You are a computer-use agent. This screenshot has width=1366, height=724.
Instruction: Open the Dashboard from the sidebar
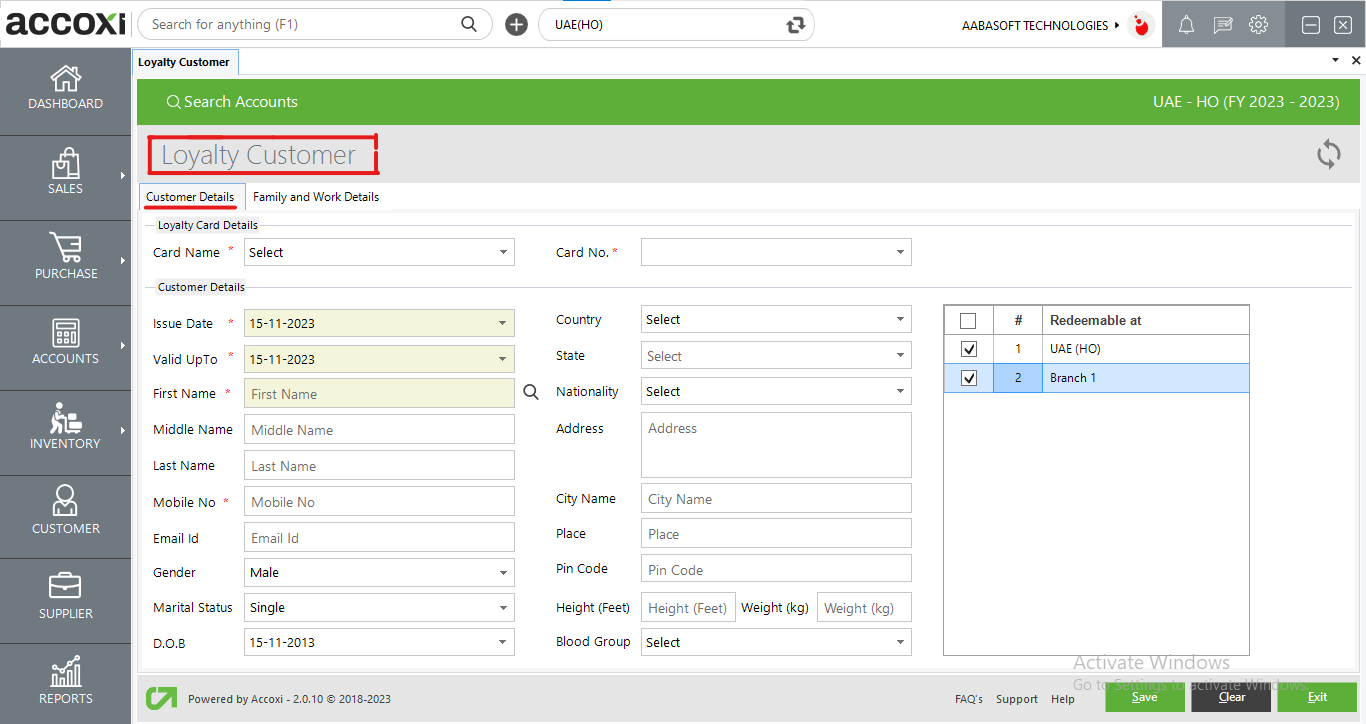[65, 90]
